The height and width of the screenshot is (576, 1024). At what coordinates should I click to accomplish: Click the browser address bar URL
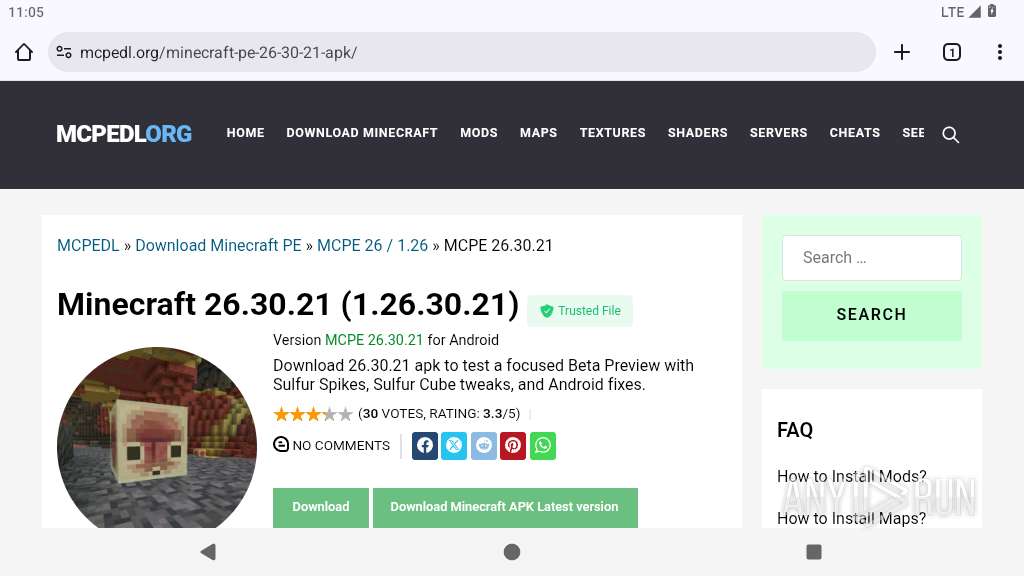[218, 52]
